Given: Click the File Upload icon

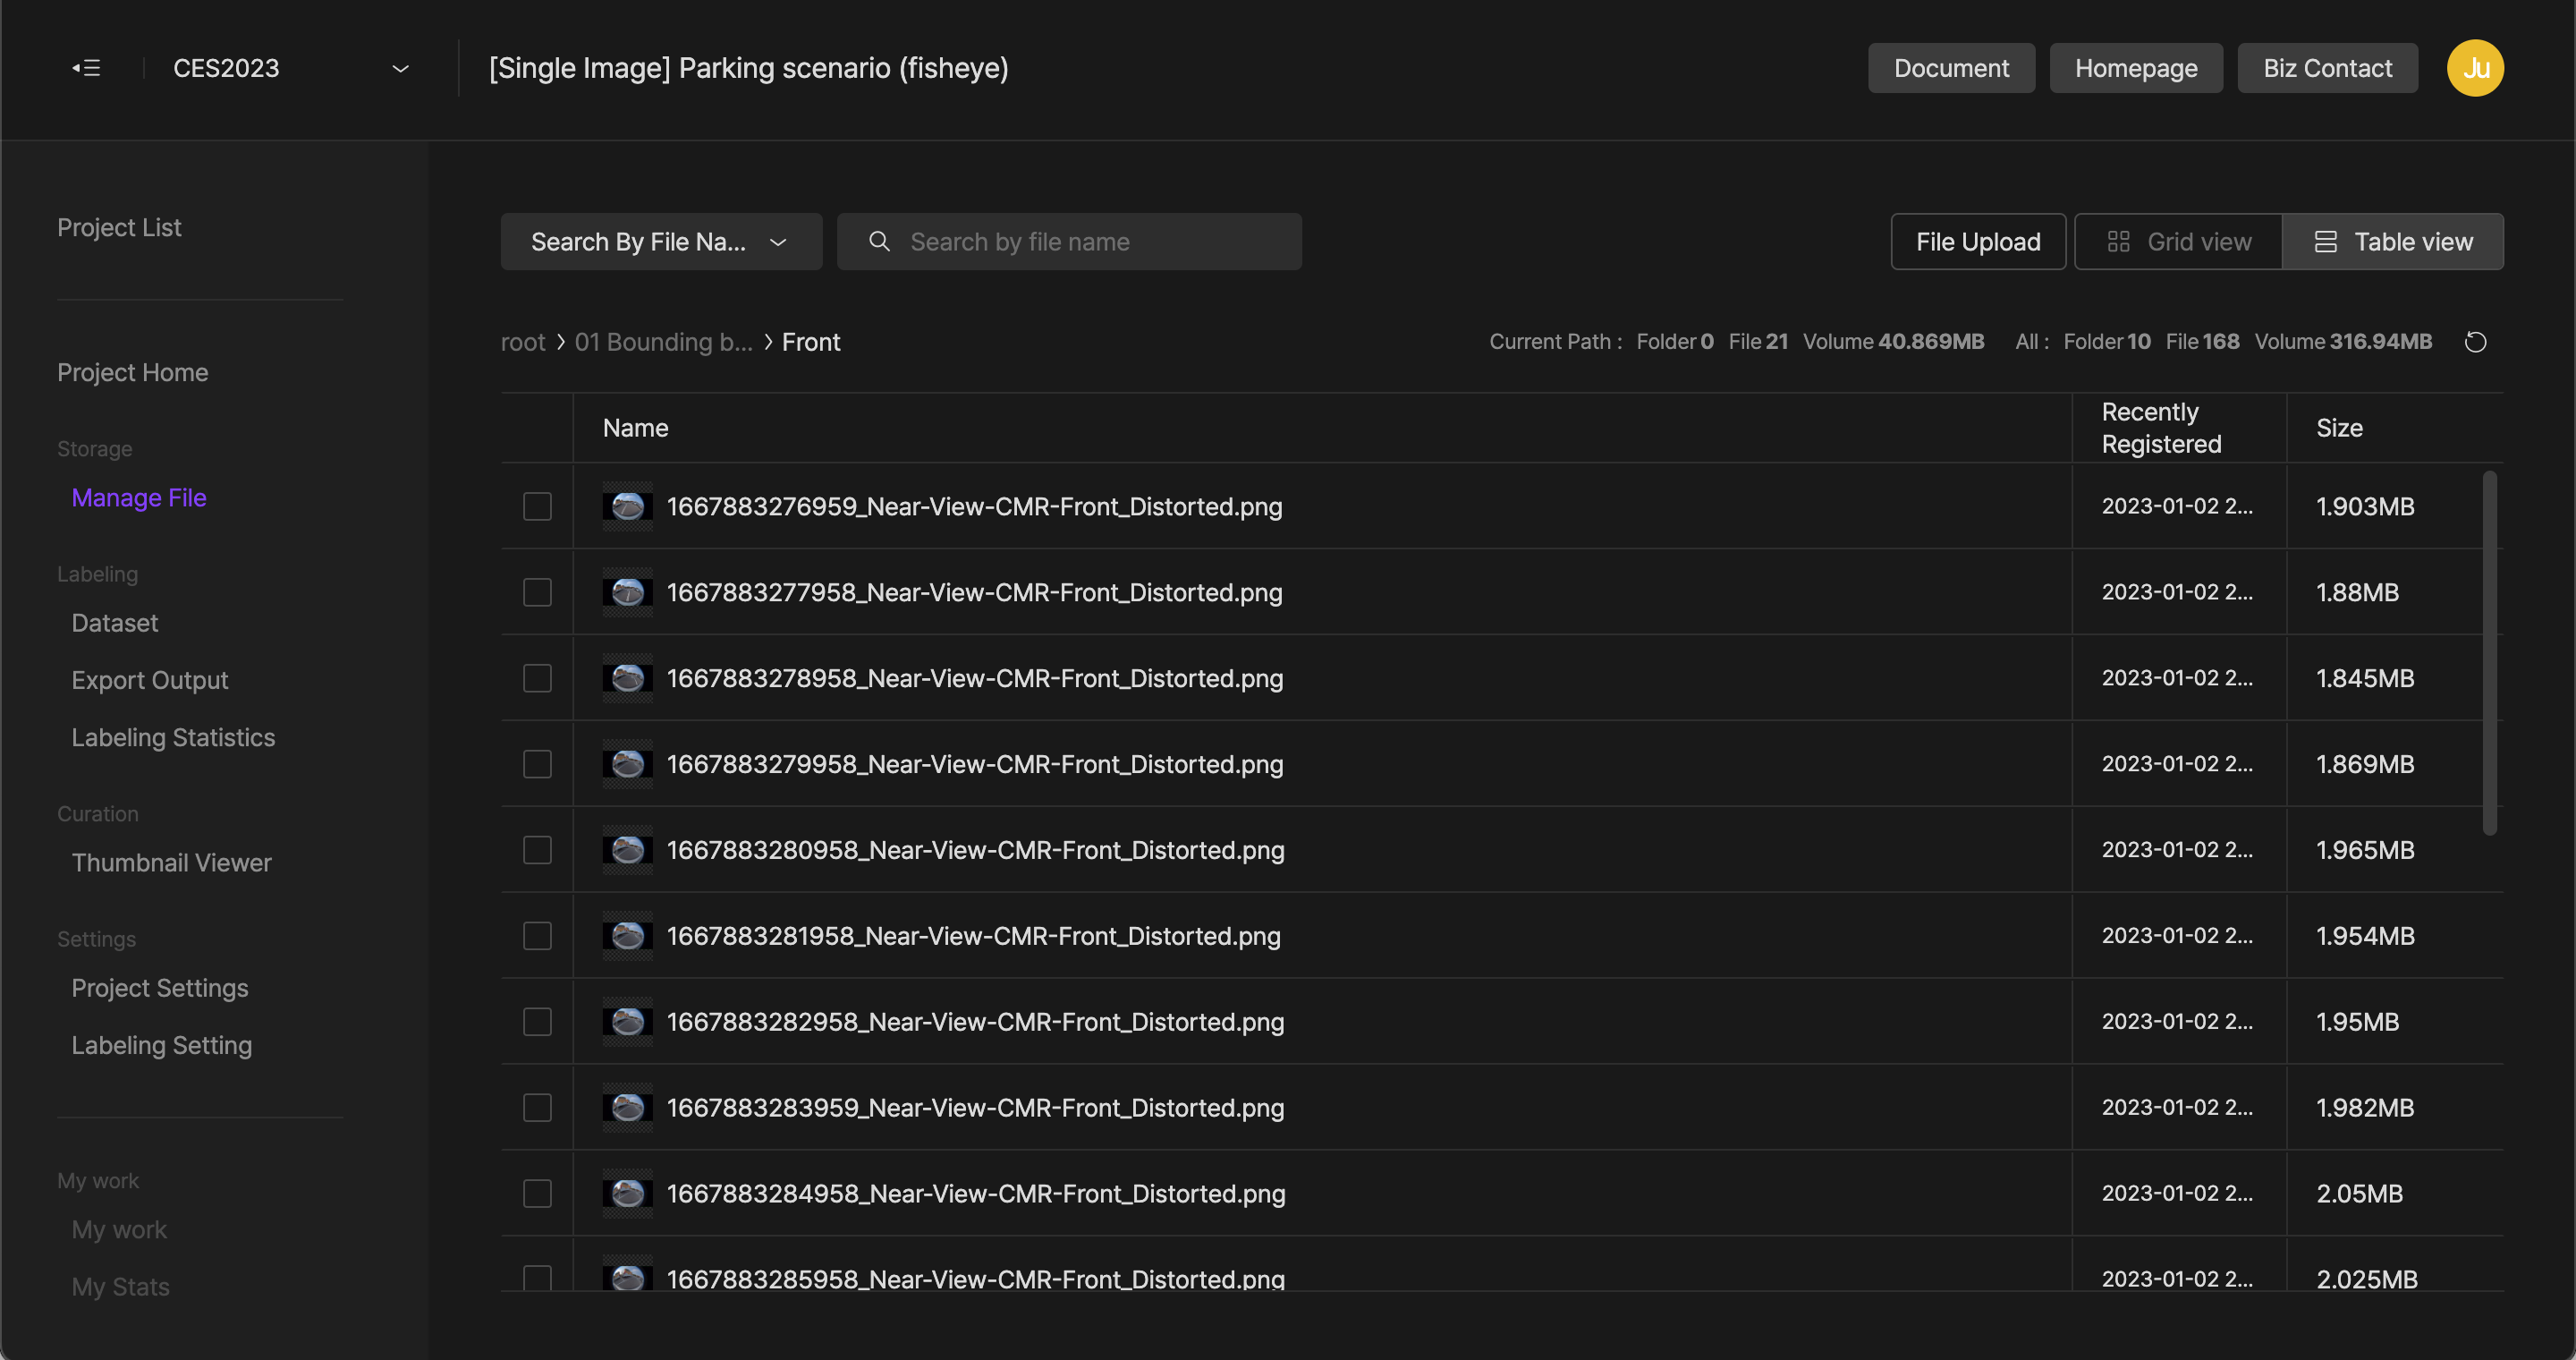Looking at the screenshot, I should tap(1978, 241).
